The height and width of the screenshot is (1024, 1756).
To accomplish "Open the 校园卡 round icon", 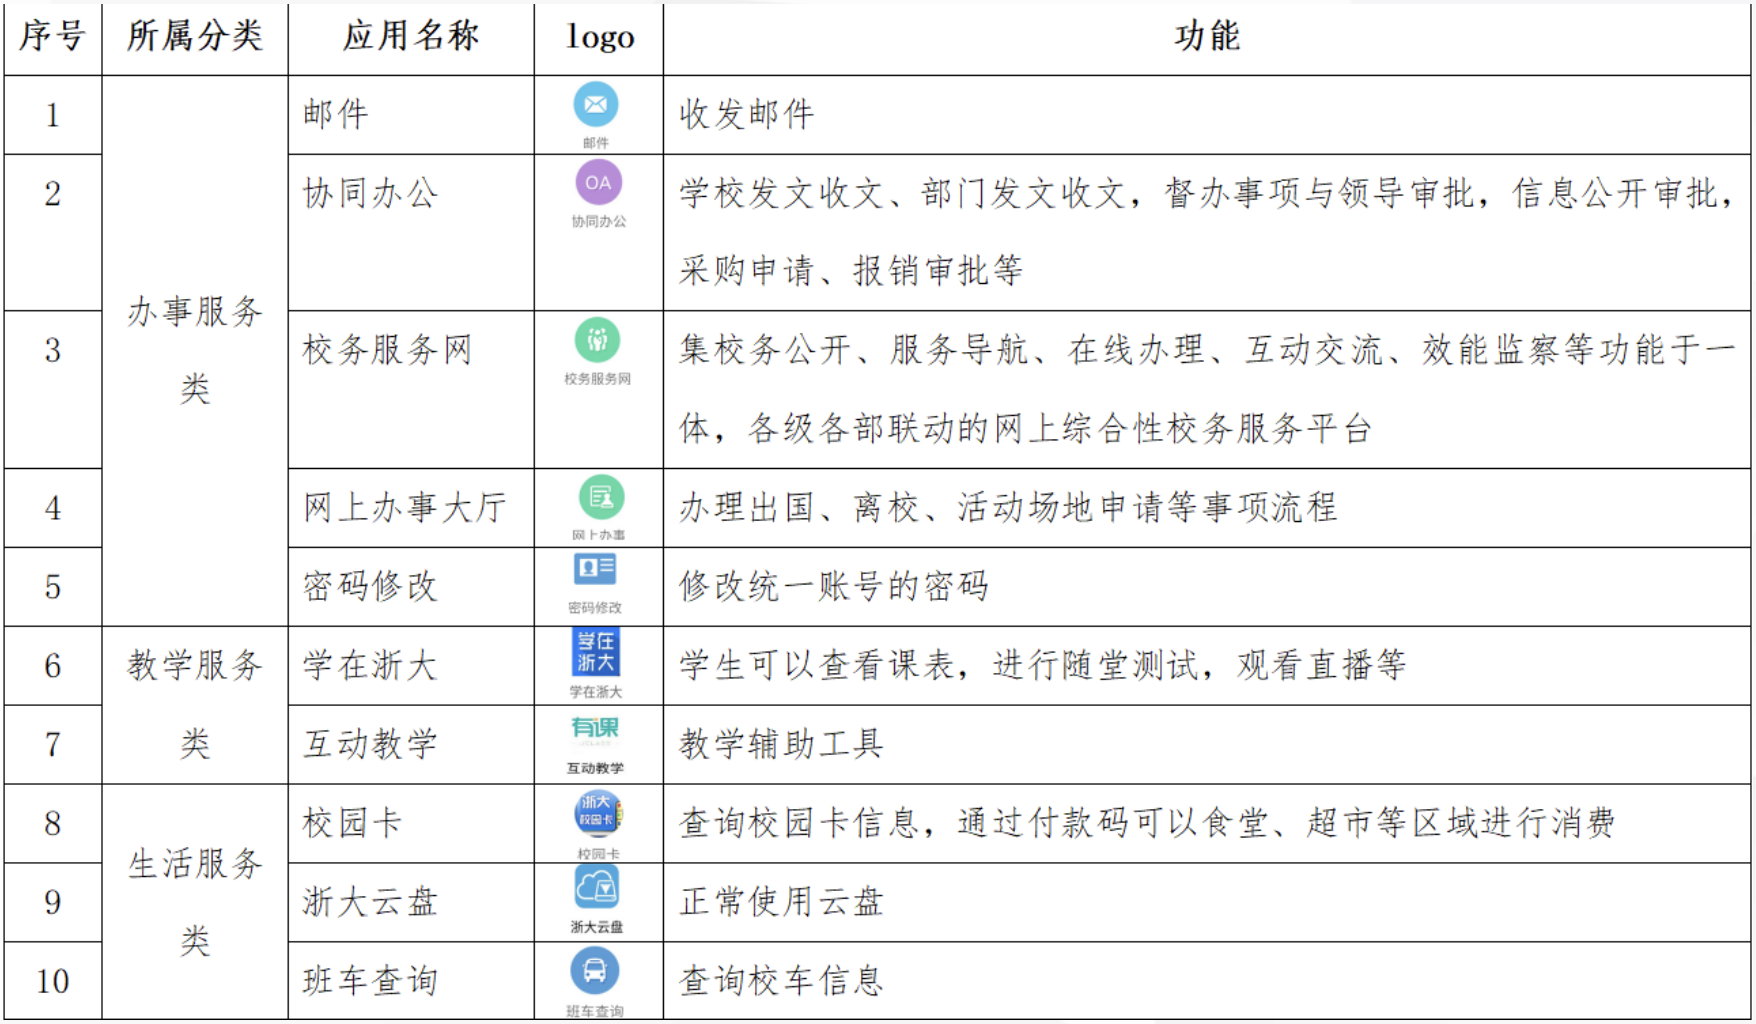I will point(598,813).
